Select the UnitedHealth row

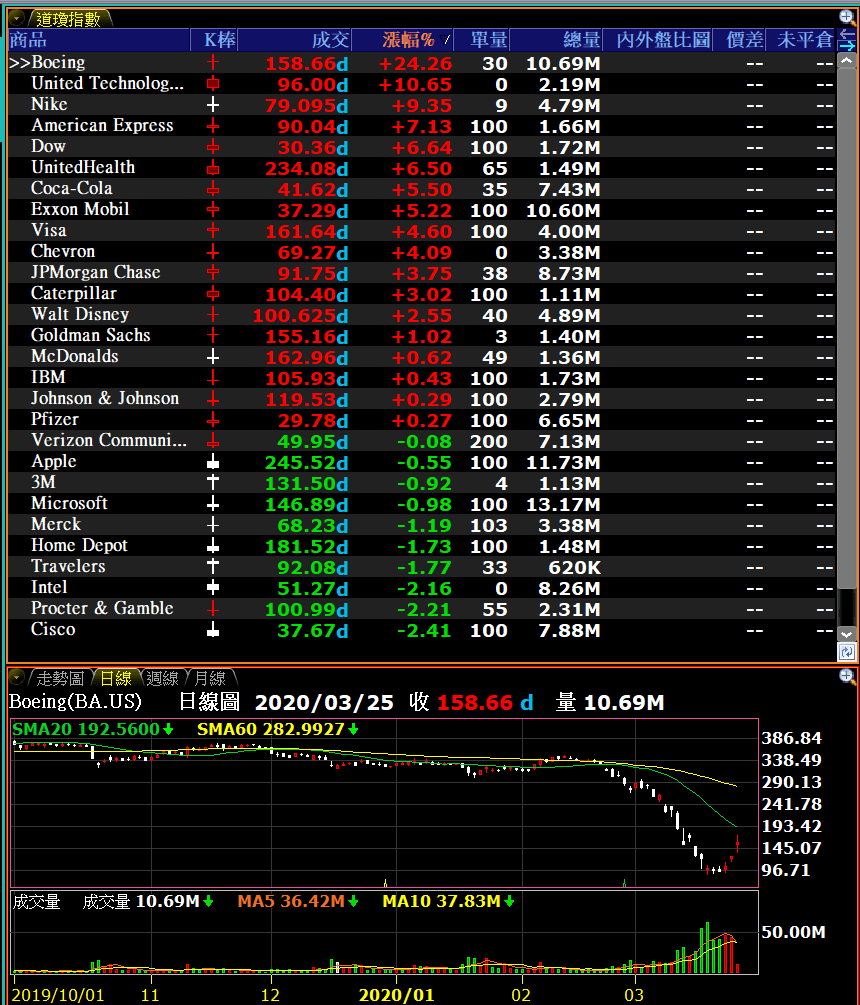coord(422,168)
